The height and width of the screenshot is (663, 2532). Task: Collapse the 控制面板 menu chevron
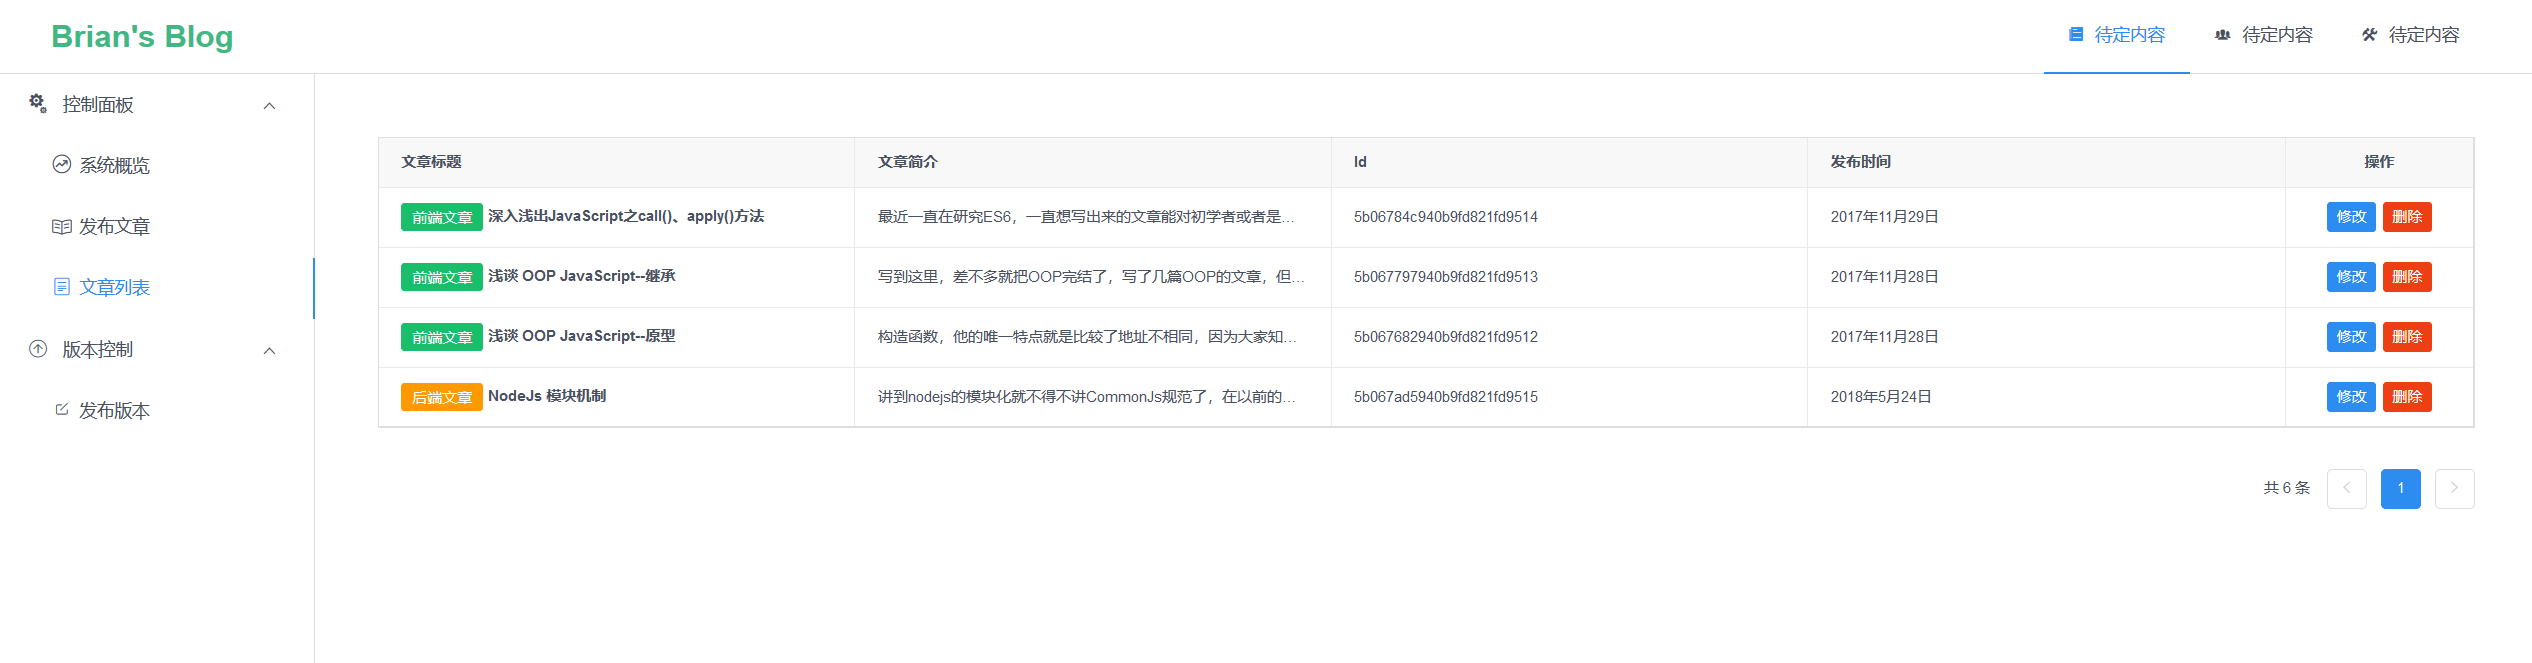pos(269,105)
